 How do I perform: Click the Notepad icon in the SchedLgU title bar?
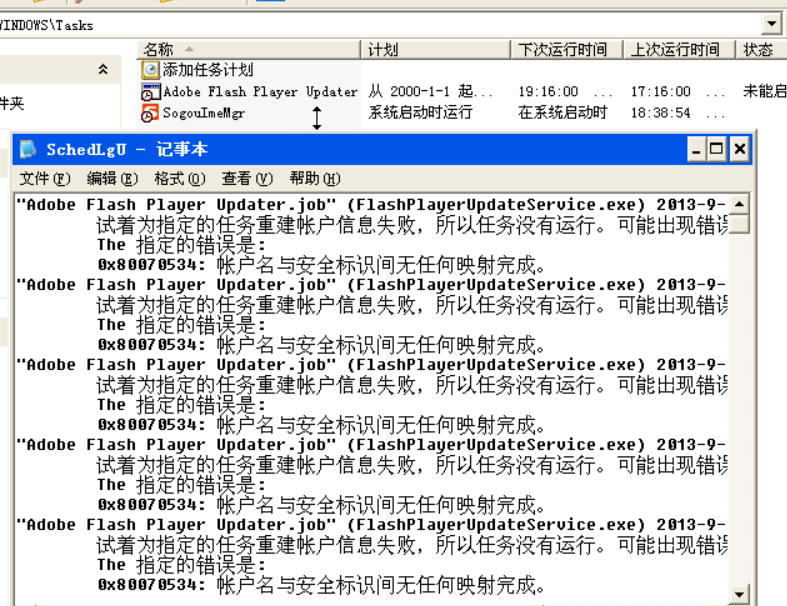pos(29,149)
